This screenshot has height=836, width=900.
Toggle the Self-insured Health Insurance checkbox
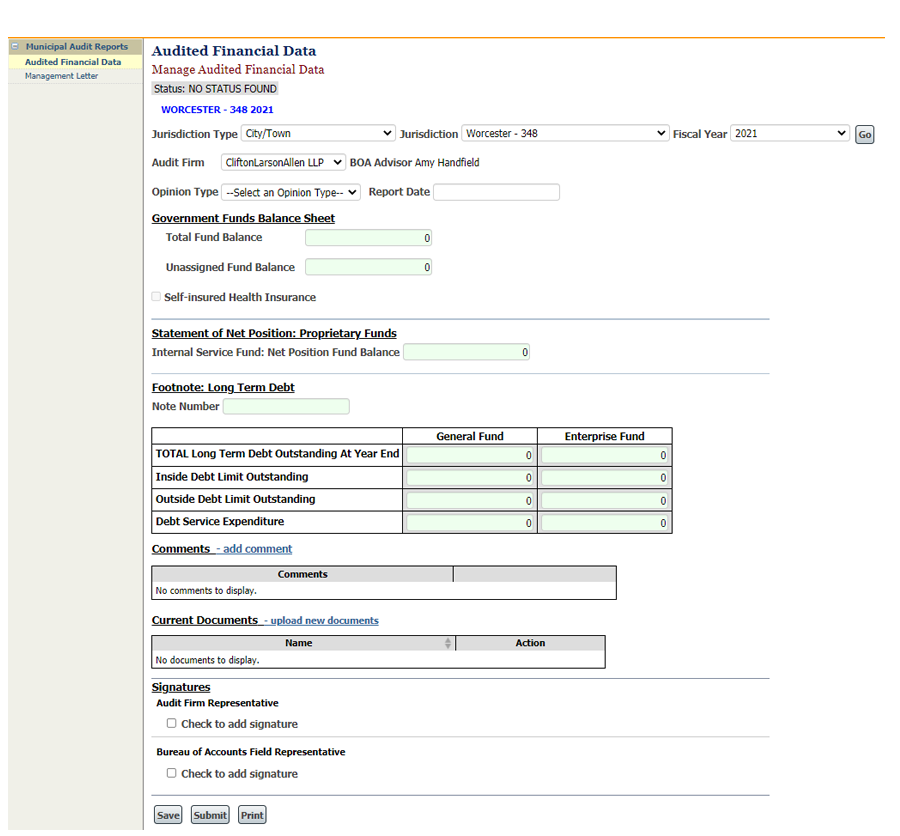[156, 297]
